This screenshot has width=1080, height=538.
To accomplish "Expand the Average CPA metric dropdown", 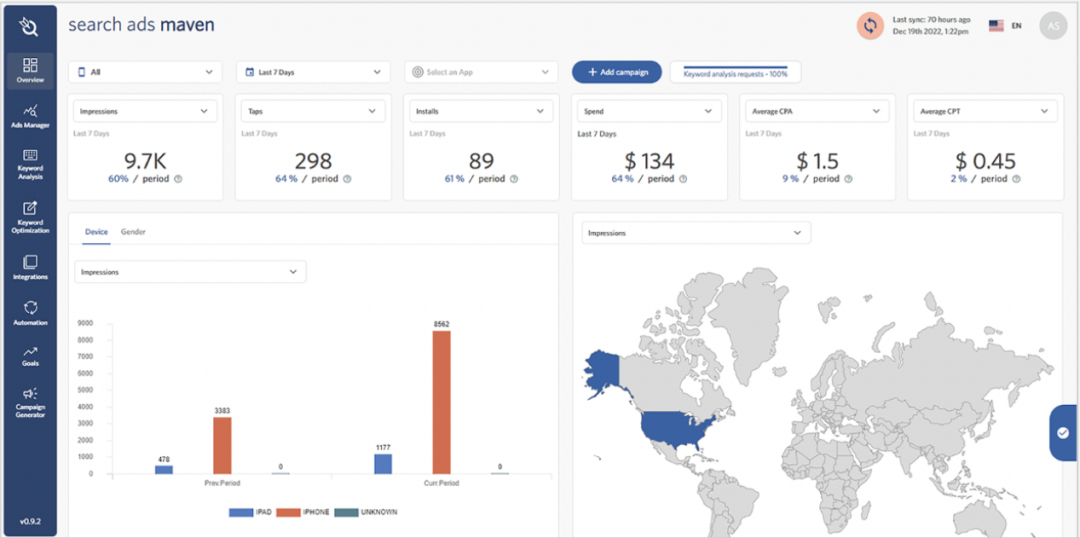I will [817, 111].
